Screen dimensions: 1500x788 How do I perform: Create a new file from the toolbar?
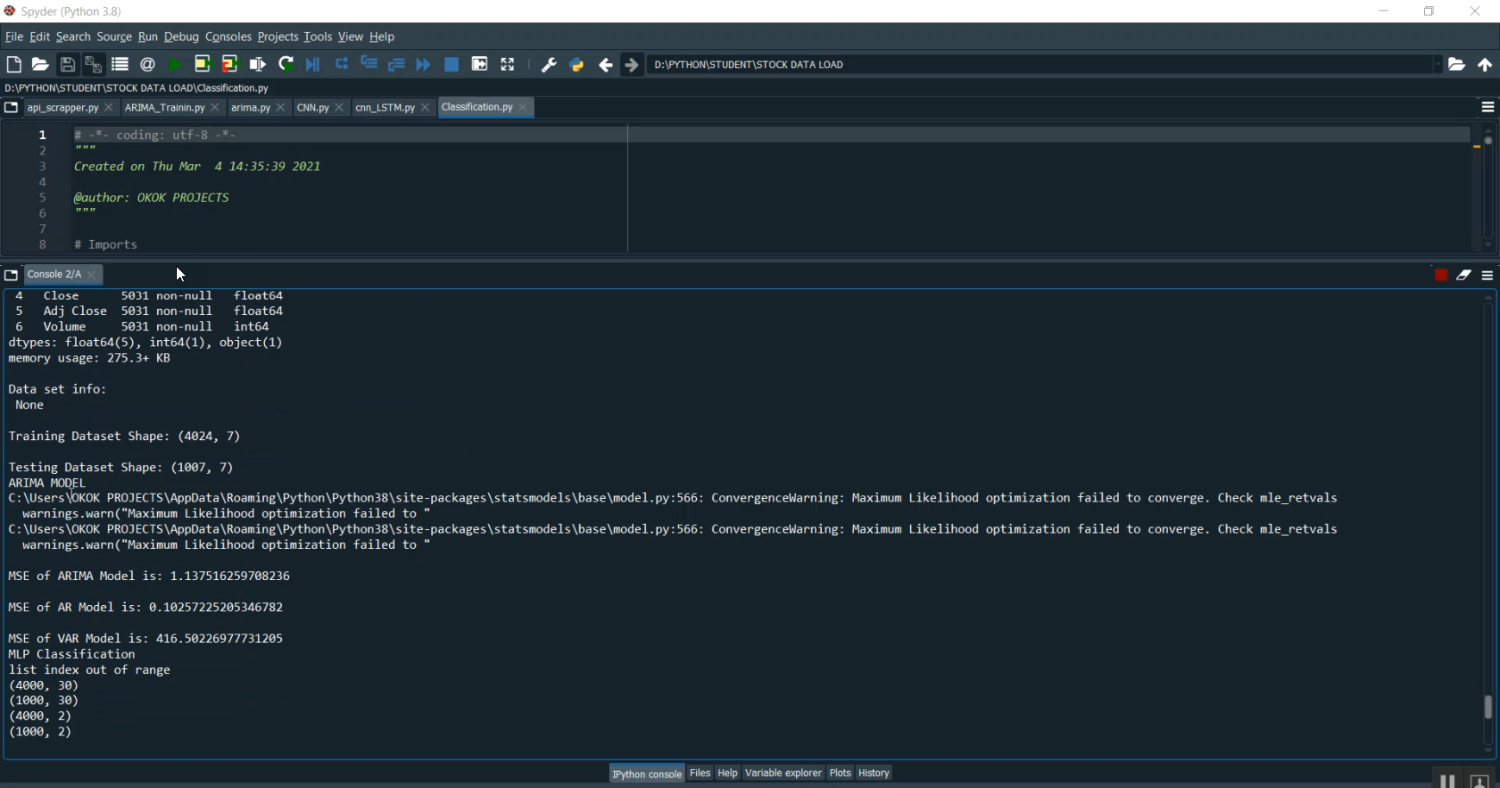click(14, 64)
